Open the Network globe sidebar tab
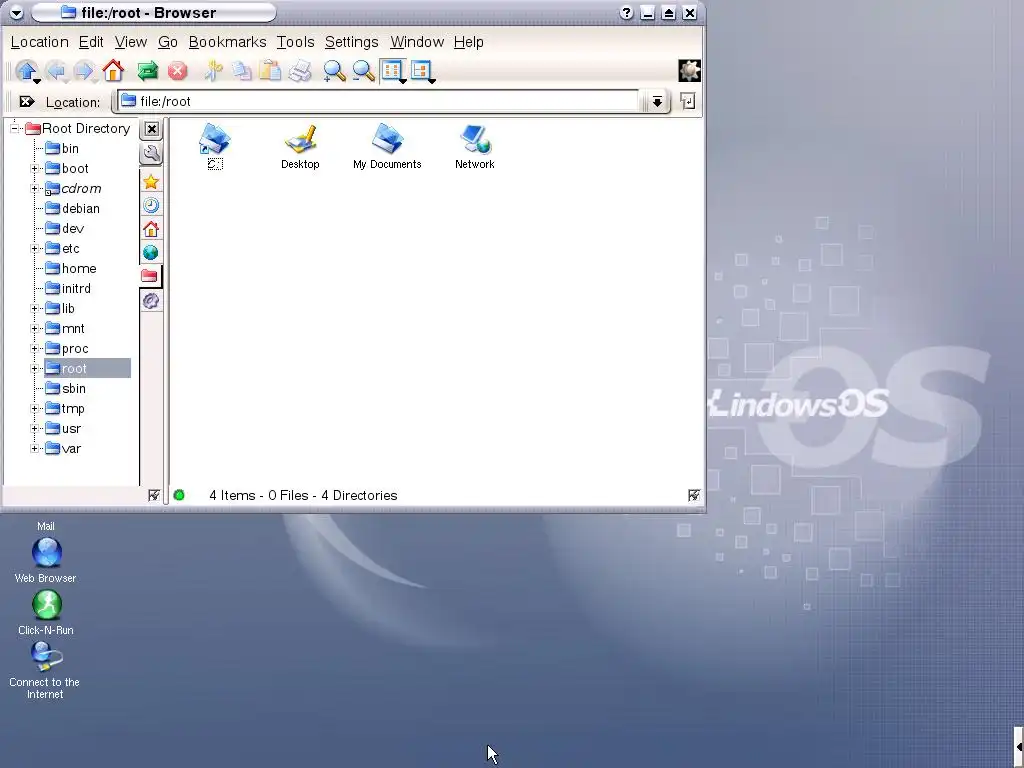1024x768 pixels. (x=151, y=253)
